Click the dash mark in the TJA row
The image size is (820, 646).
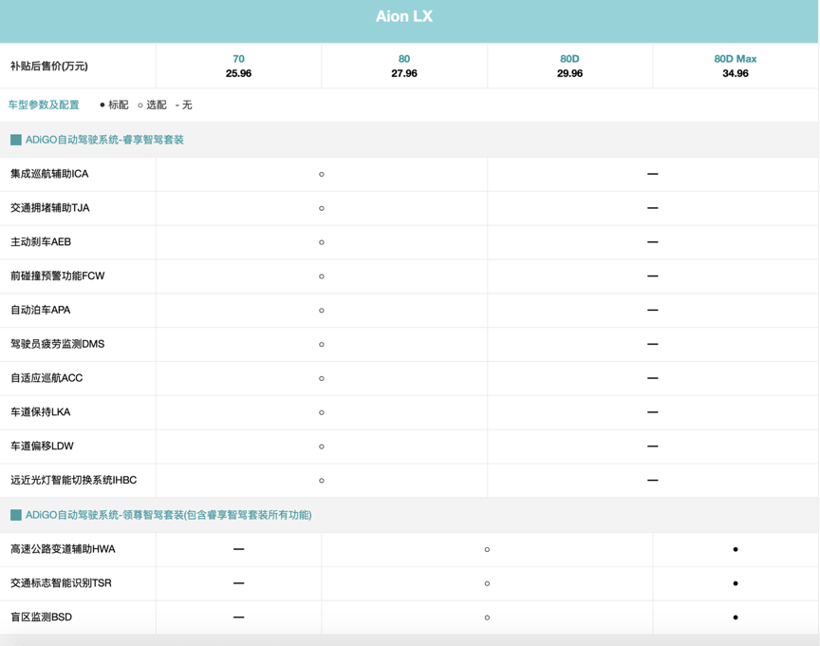point(653,208)
